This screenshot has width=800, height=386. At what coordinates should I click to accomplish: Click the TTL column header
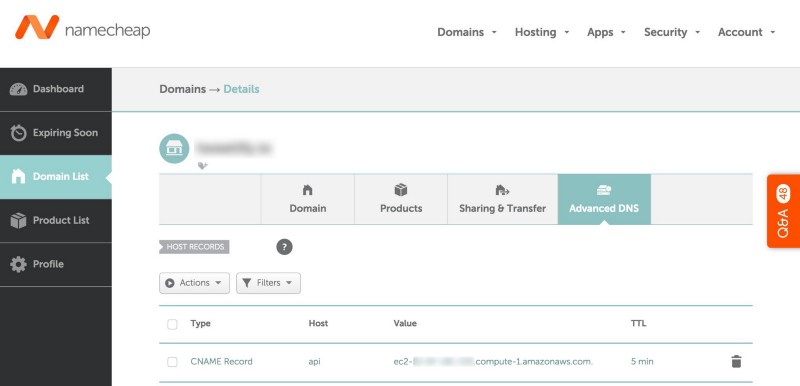coord(638,323)
